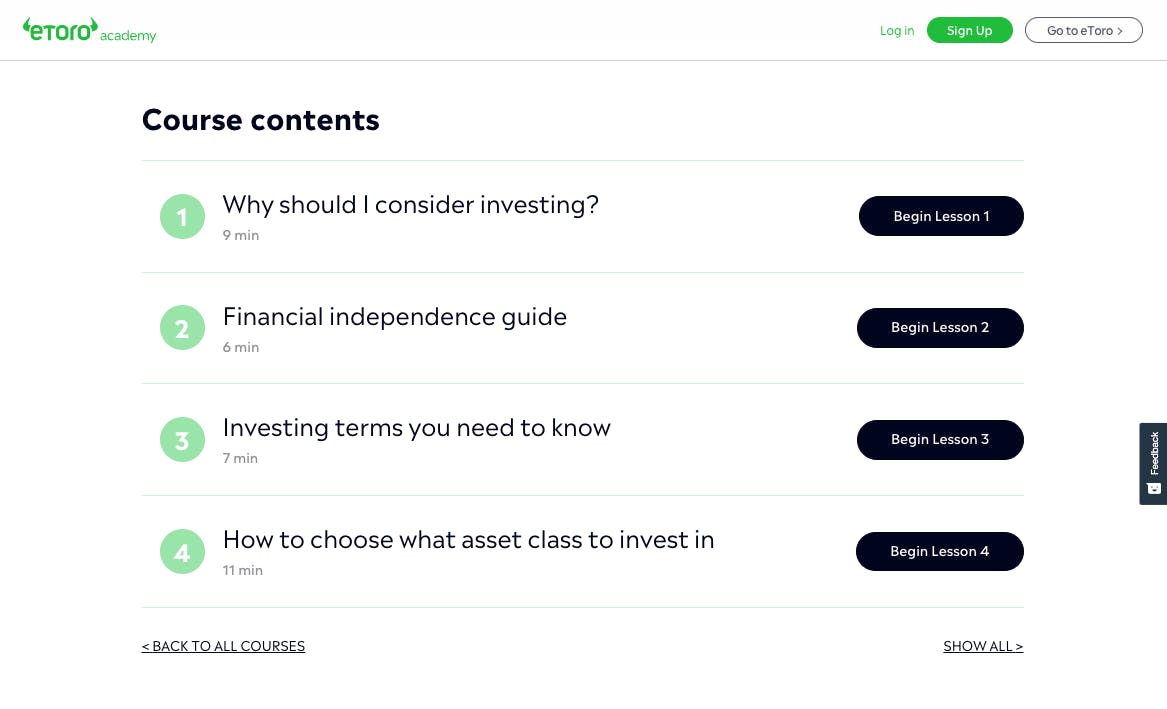The image size is (1167, 709).
Task: Start lesson via Begin Lesson 2
Action: click(x=940, y=328)
